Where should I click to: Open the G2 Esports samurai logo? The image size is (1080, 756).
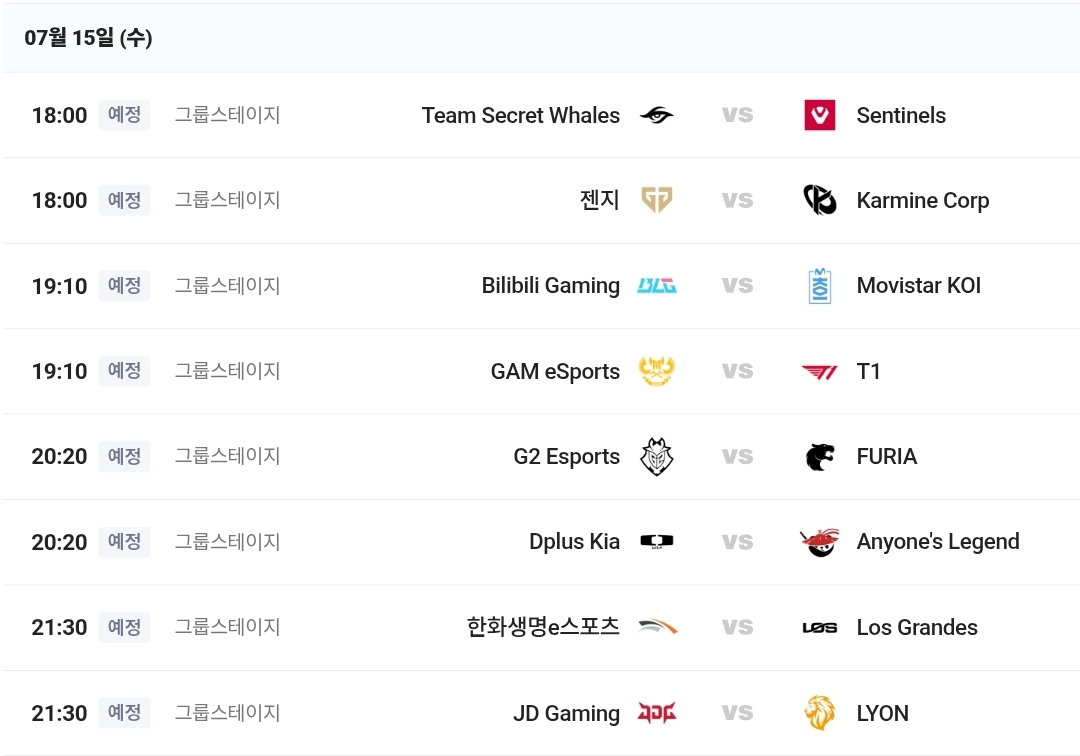(656, 456)
